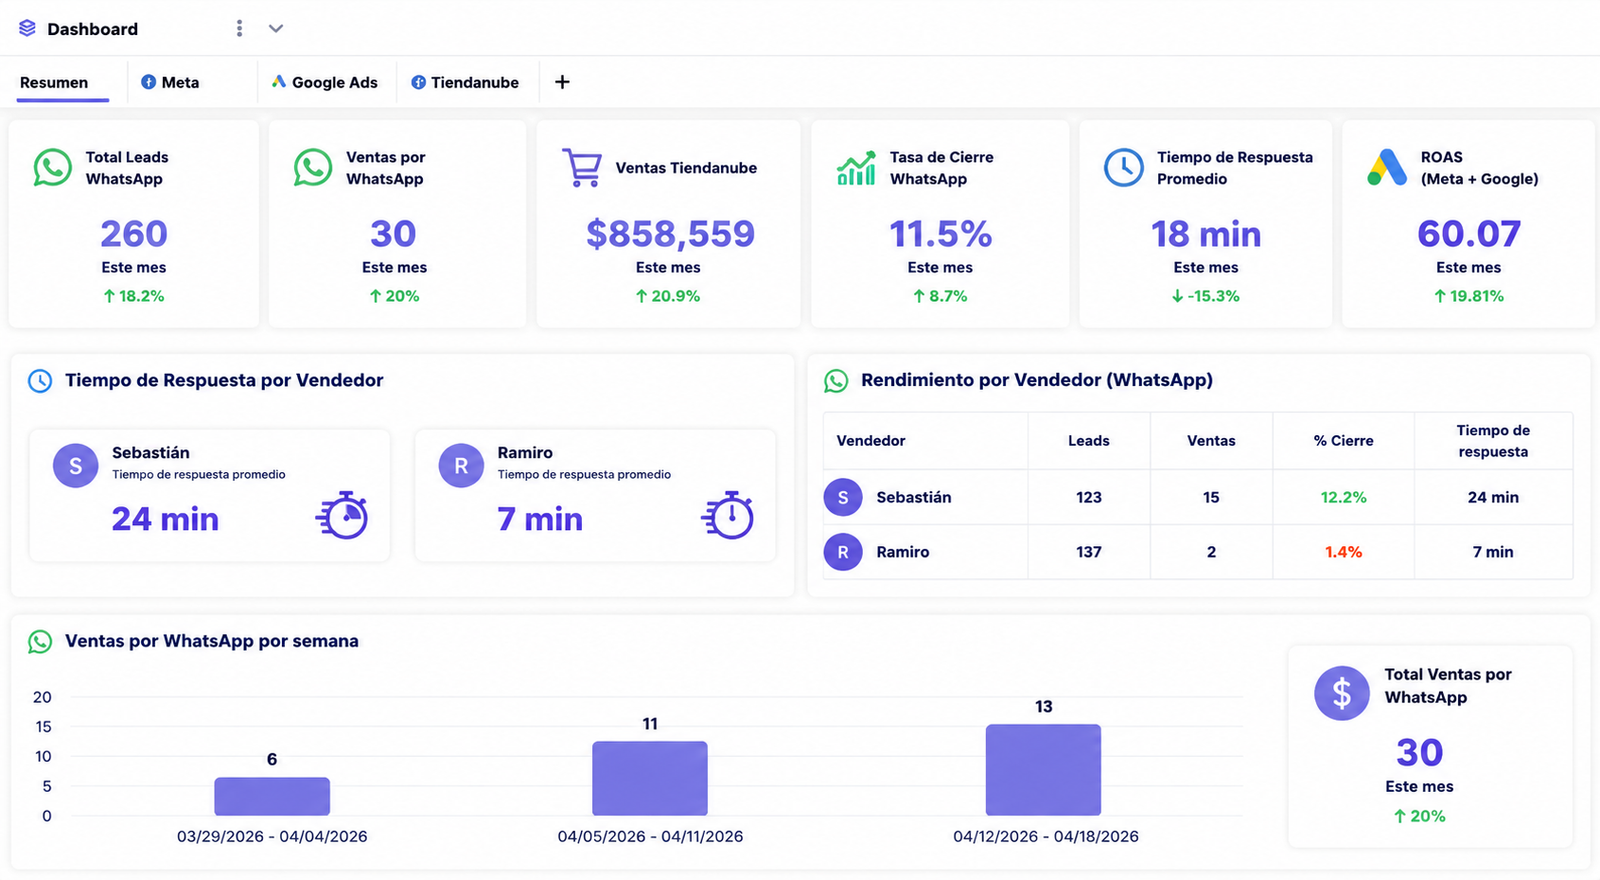Add a new tab with plus button
This screenshot has width=1600, height=880.
point(562,82)
